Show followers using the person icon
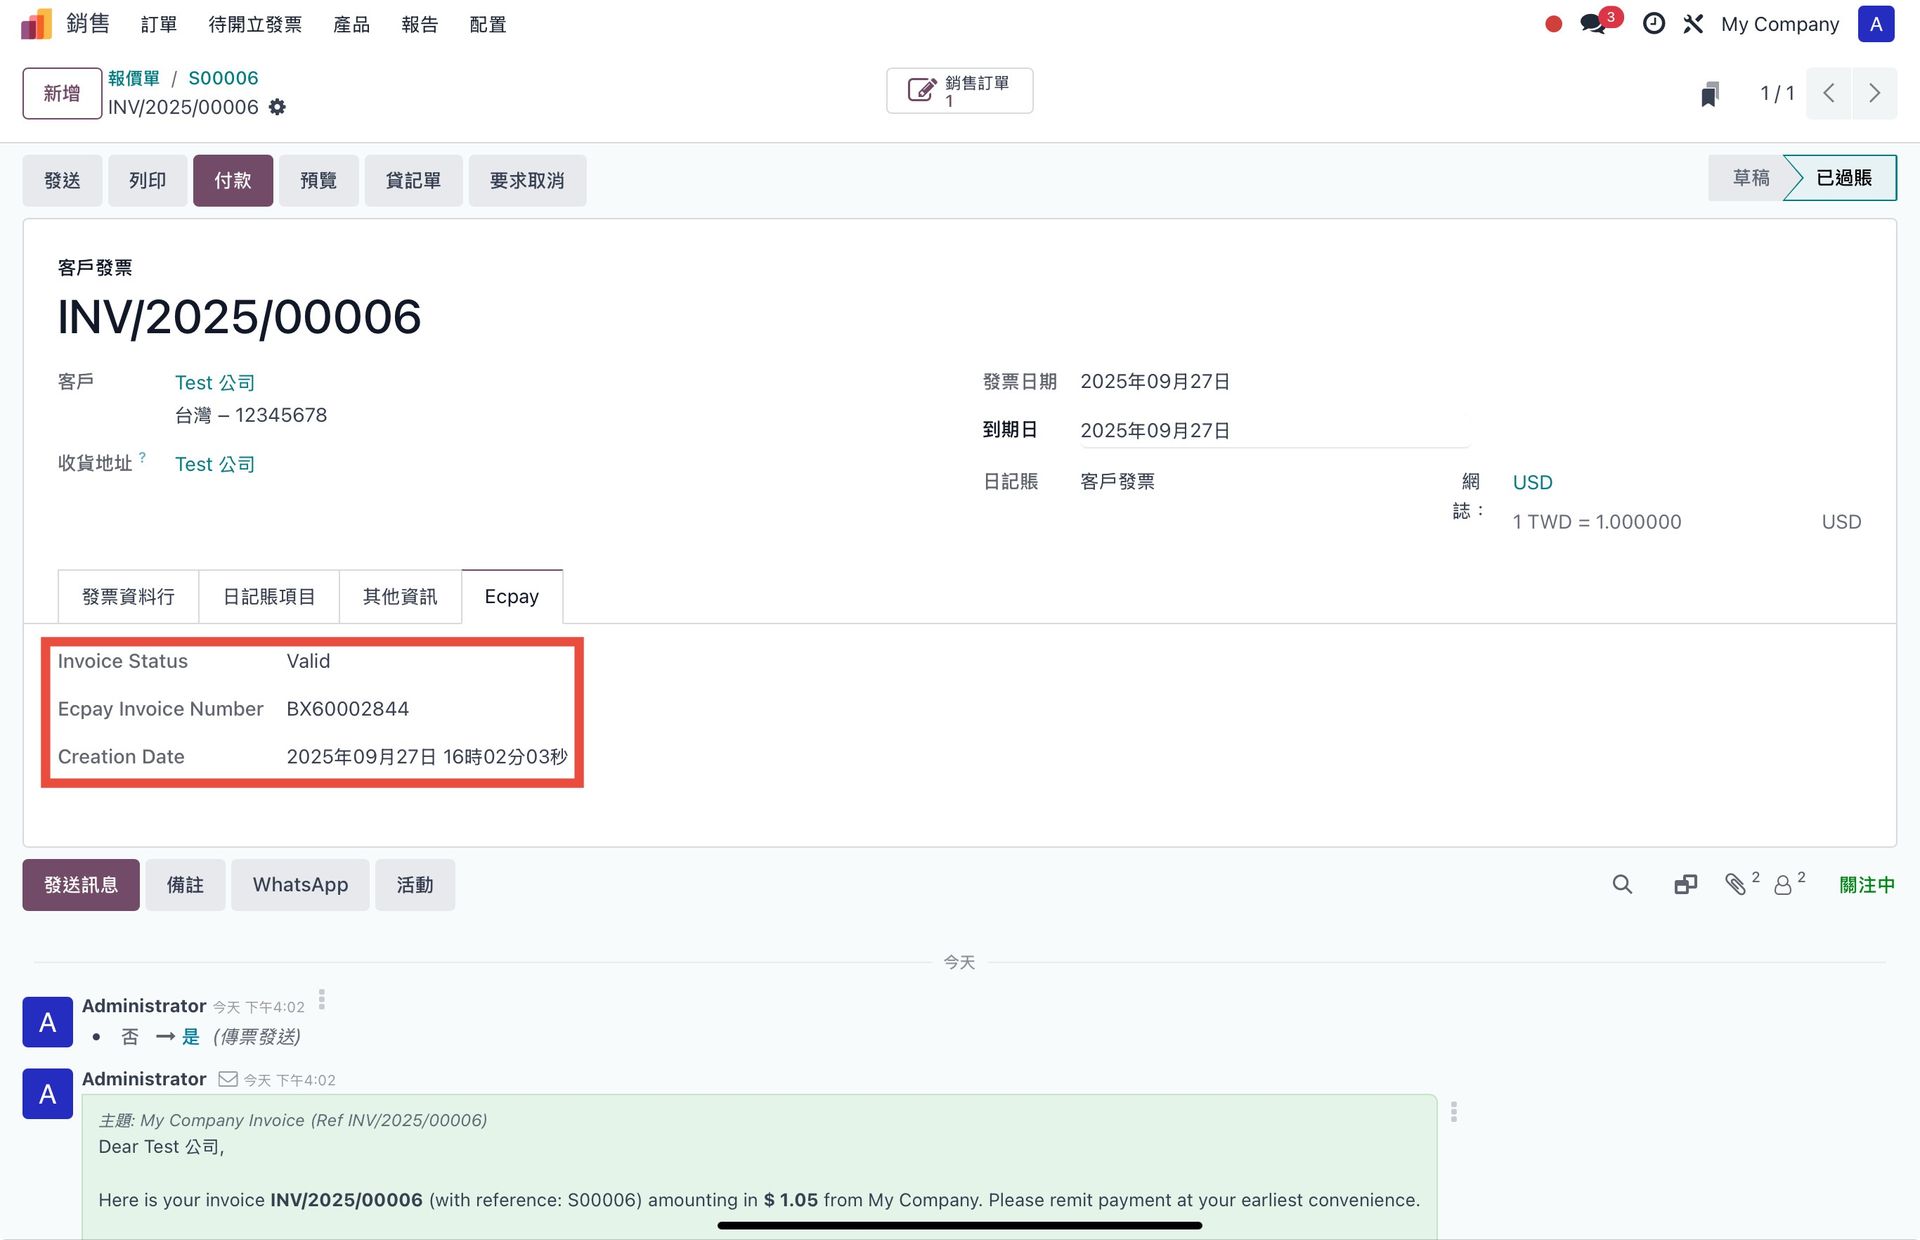 click(x=1783, y=885)
